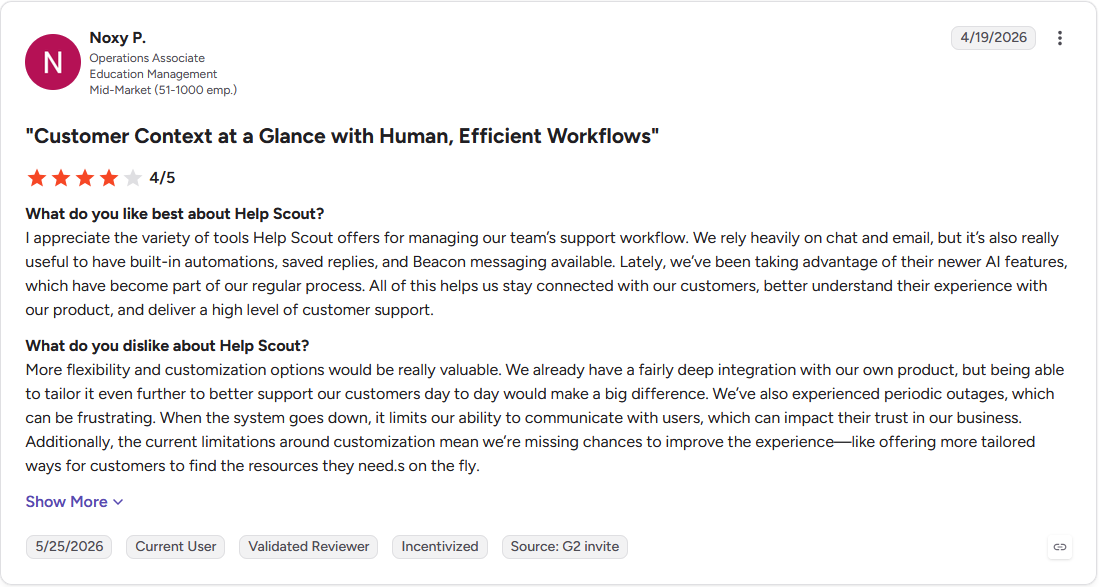Click the first orange rating star
Image resolution: width=1099 pixels, height=587 pixels.
point(36,178)
